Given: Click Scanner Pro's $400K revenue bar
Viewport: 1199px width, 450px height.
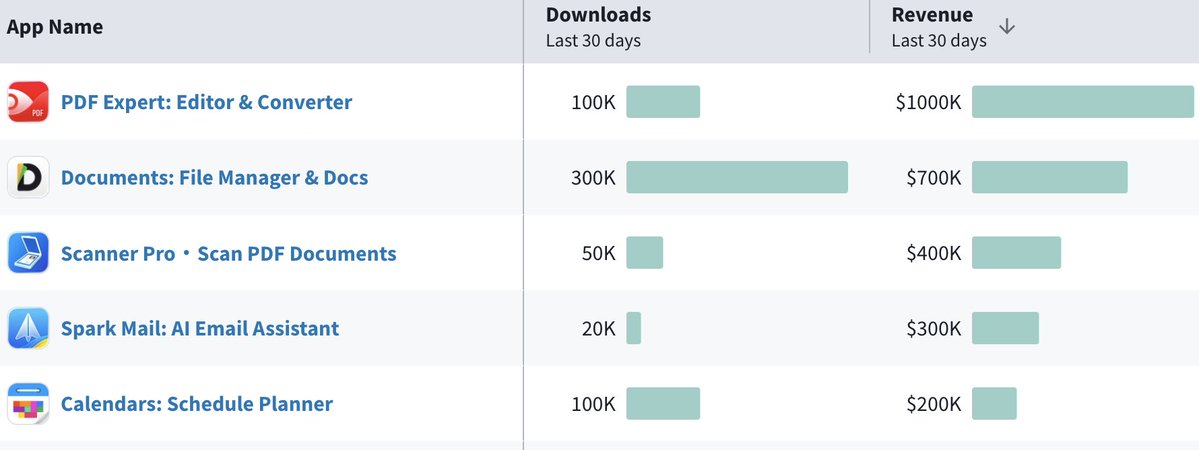Looking at the screenshot, I should tap(1016, 253).
